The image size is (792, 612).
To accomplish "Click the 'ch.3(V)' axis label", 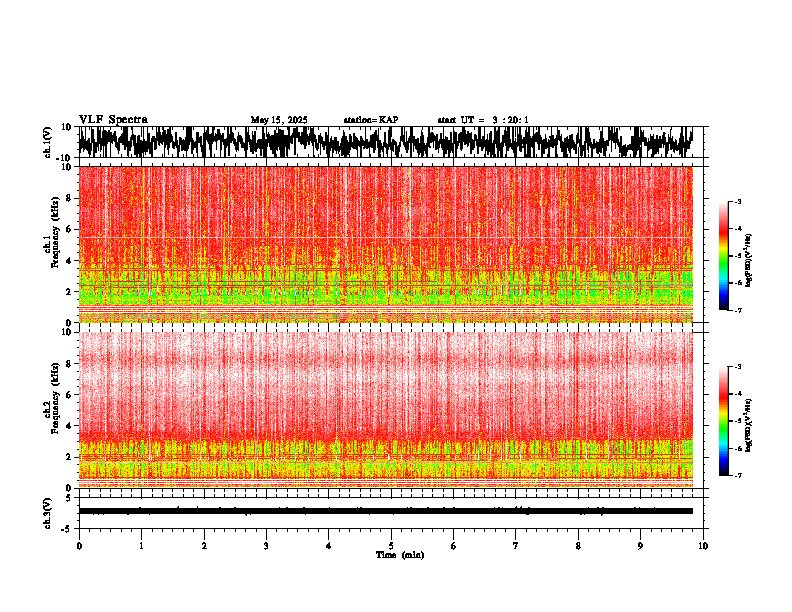I will pos(48,513).
